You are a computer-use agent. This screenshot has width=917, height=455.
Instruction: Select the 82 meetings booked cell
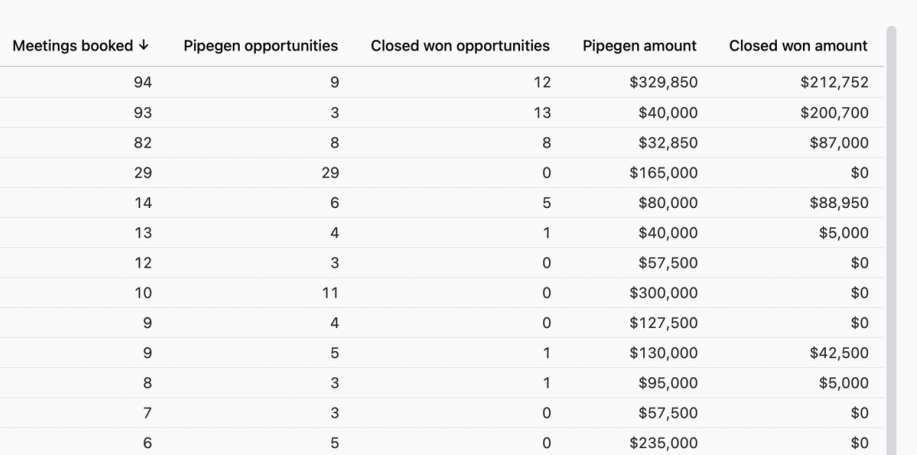point(142,142)
